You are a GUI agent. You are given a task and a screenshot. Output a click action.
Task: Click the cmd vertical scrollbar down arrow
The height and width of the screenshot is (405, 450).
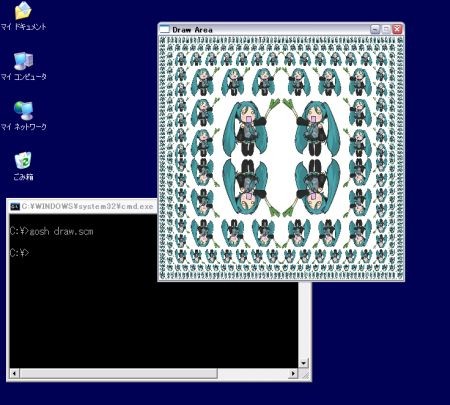pos(303,363)
